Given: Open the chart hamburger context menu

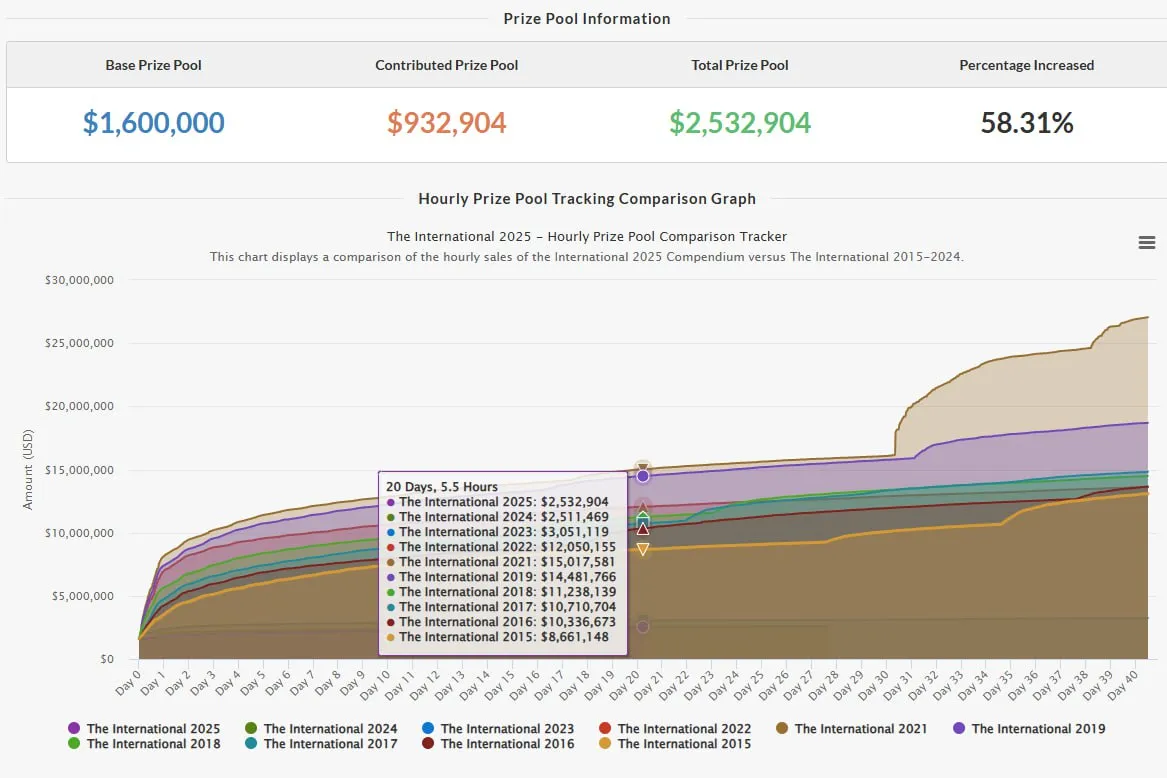Looking at the screenshot, I should point(1146,243).
